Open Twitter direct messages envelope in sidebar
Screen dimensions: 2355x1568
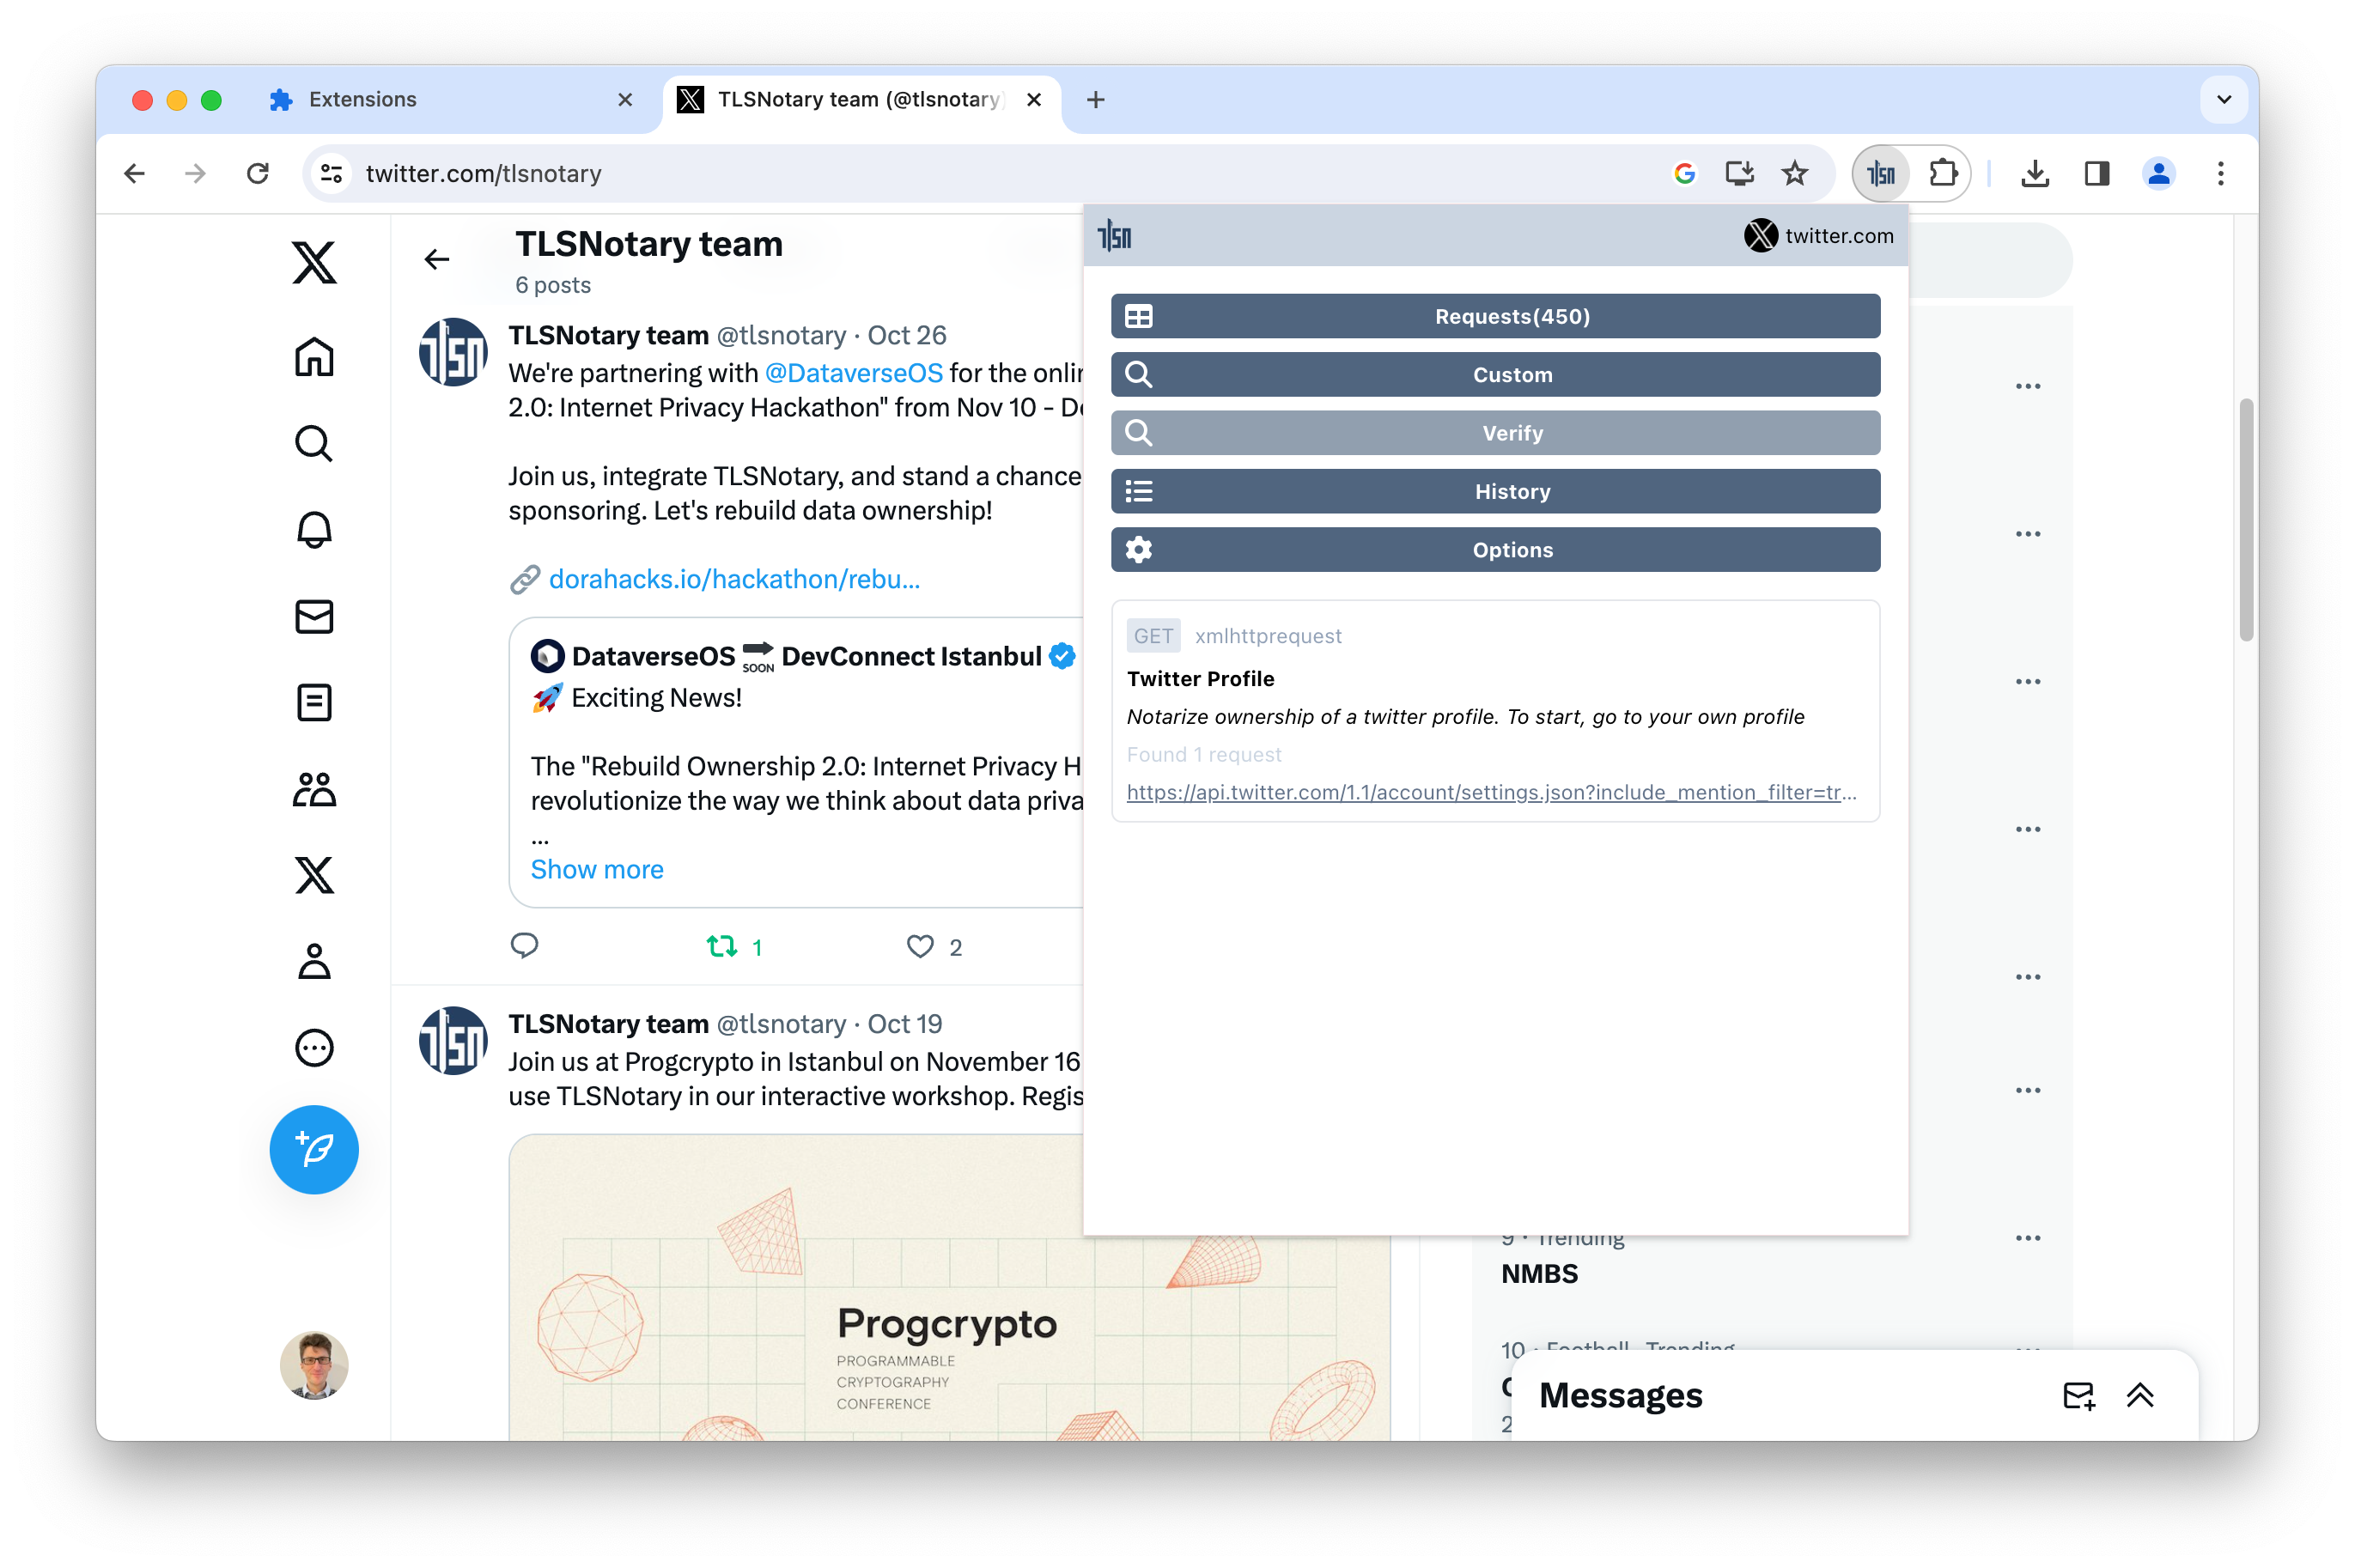point(314,616)
